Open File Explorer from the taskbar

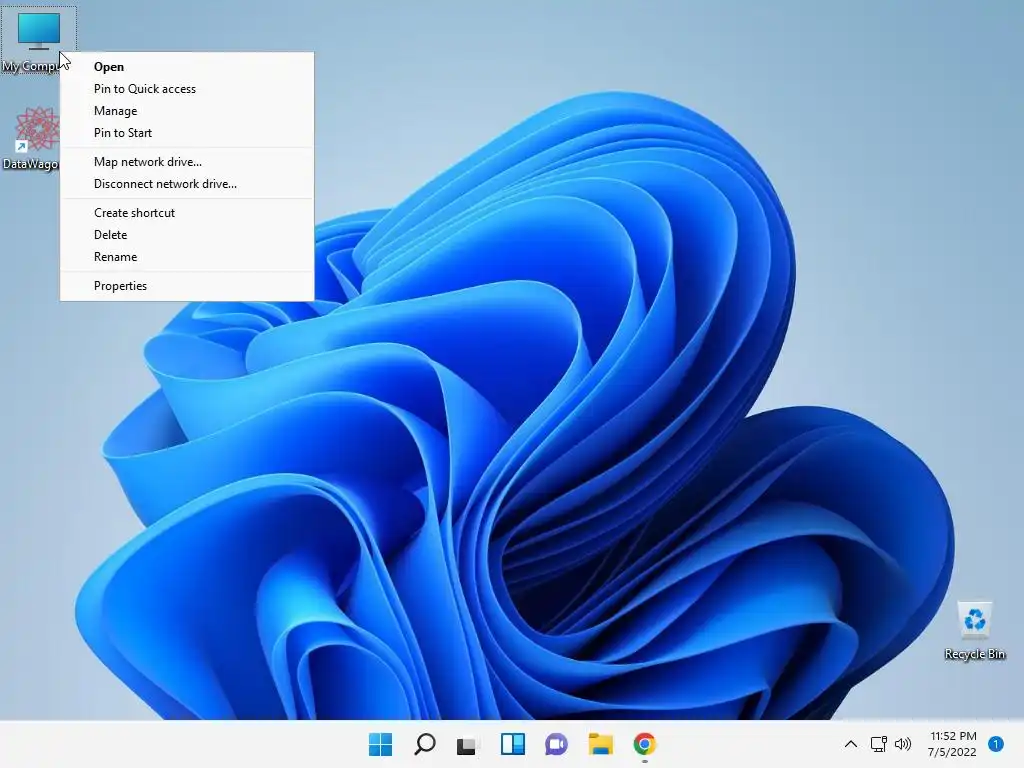(601, 744)
